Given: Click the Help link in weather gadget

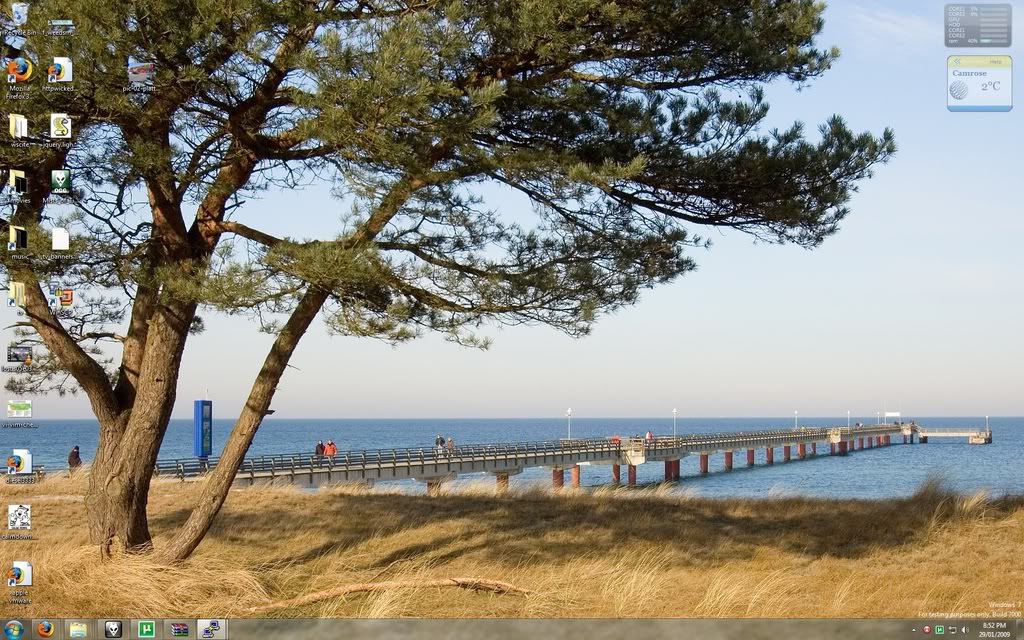Looking at the screenshot, I should (994, 61).
